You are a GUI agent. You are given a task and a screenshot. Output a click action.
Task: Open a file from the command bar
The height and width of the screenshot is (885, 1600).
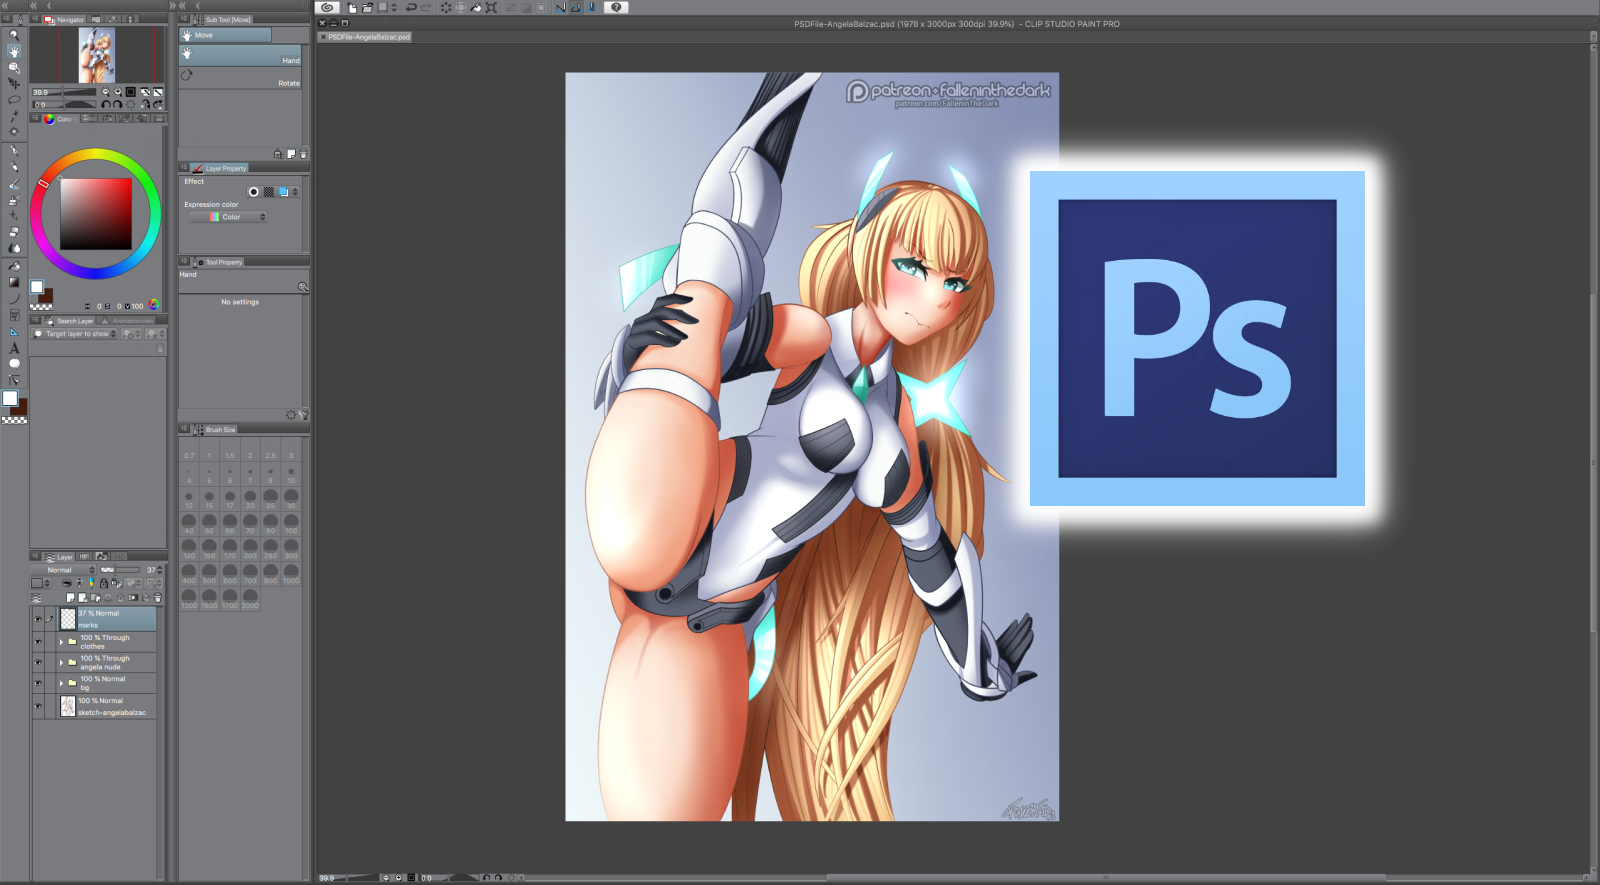pos(367,7)
